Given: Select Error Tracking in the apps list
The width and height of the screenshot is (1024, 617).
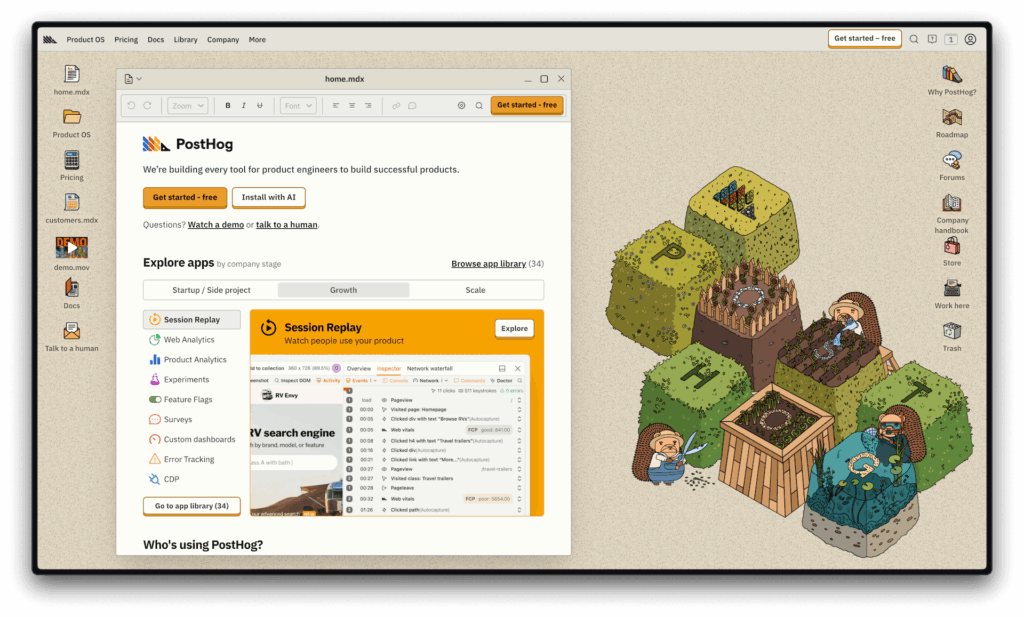Looking at the screenshot, I should pos(192,459).
